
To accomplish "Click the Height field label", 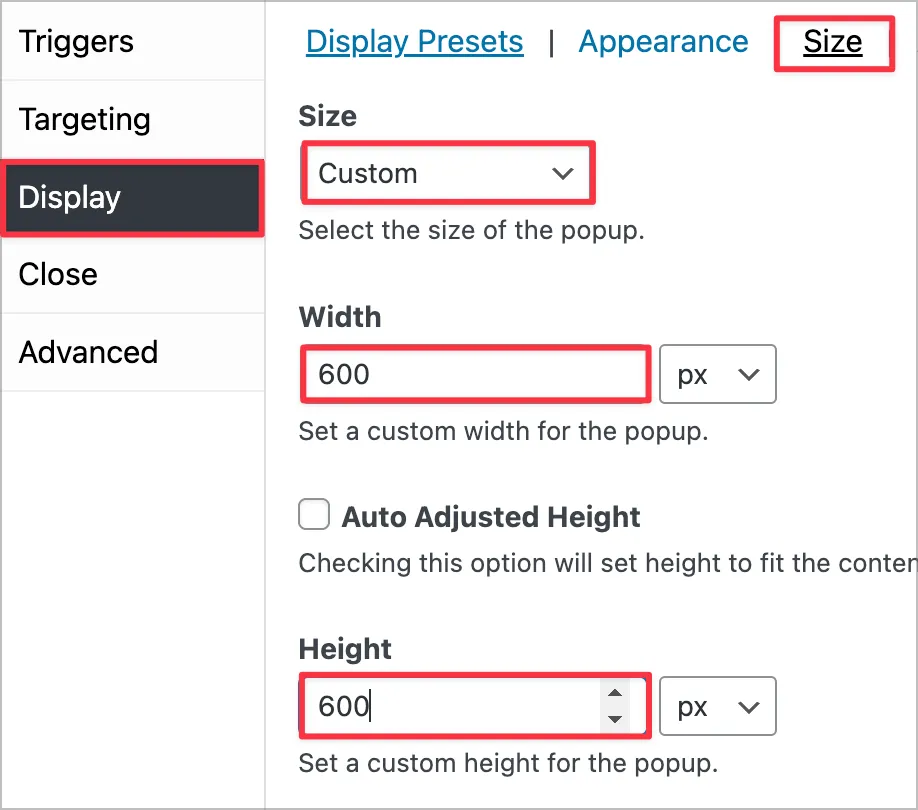I will click(x=345, y=649).
